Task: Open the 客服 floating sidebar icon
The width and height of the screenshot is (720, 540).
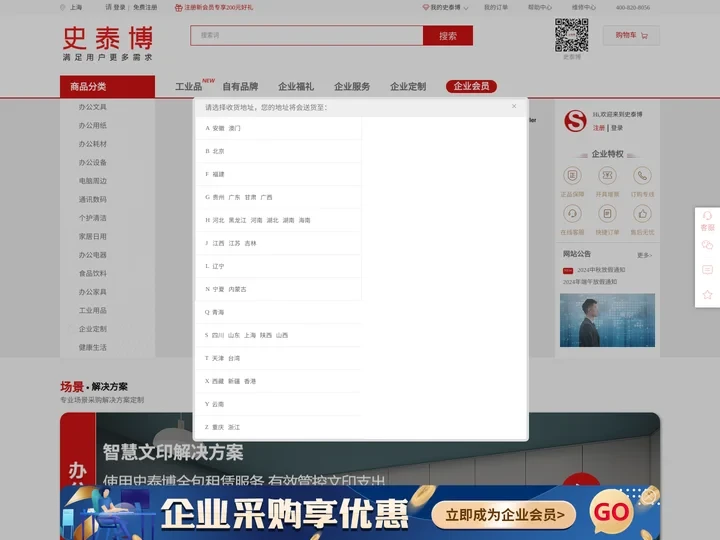Action: [x=707, y=221]
